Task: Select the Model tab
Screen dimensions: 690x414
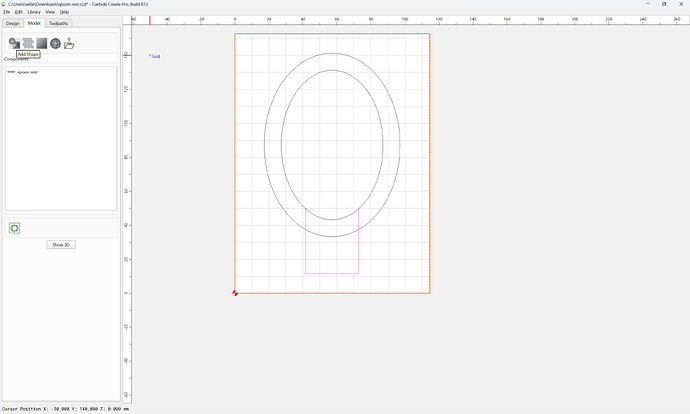Action: pyautogui.click(x=34, y=23)
